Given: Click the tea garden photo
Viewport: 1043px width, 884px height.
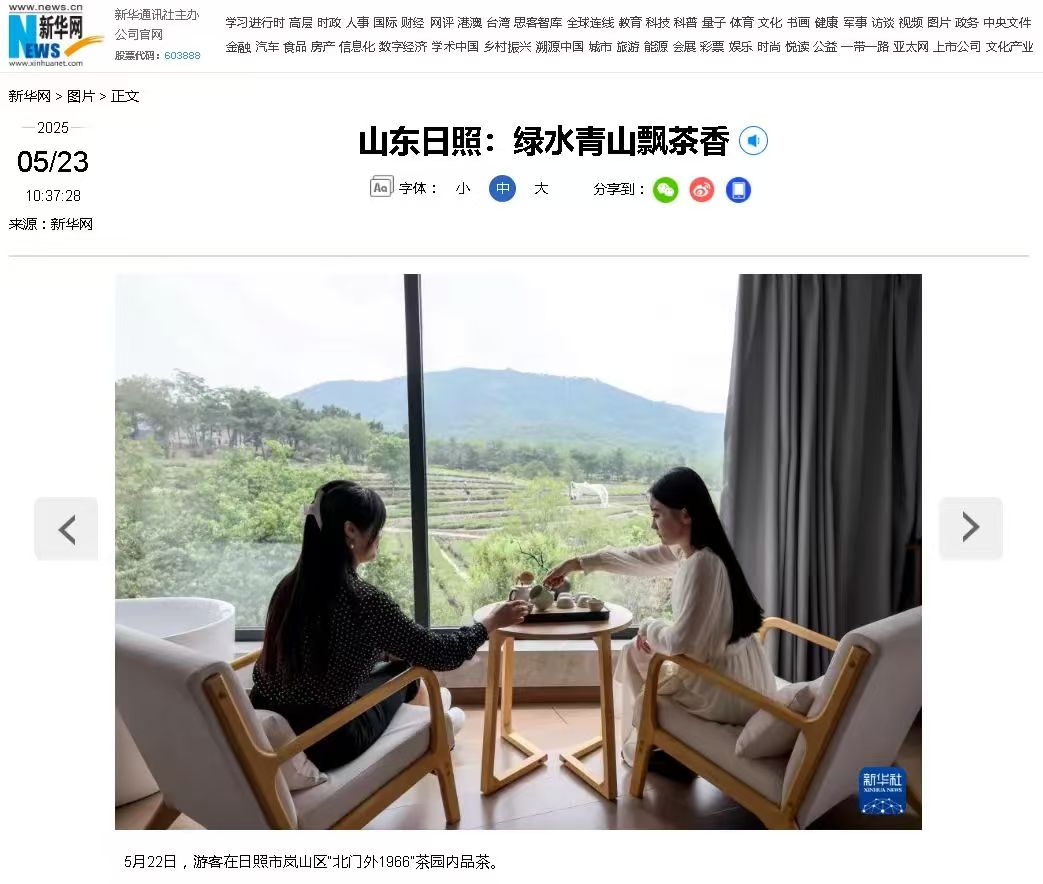Looking at the screenshot, I should 518,551.
